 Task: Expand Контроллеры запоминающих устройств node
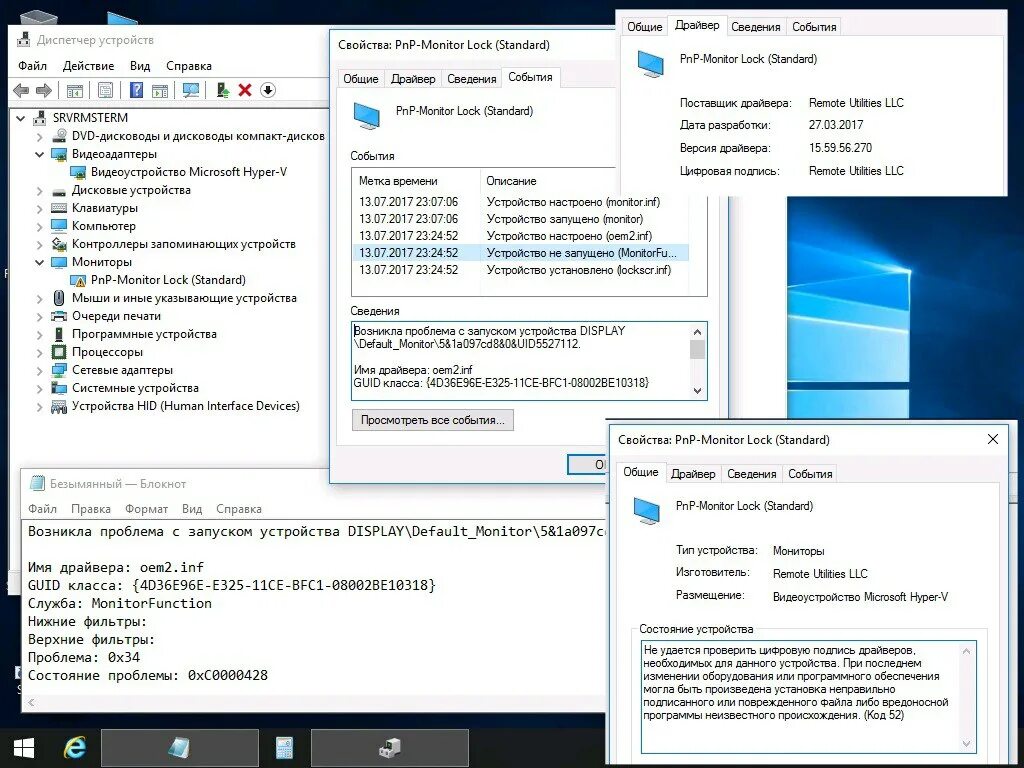(x=39, y=244)
